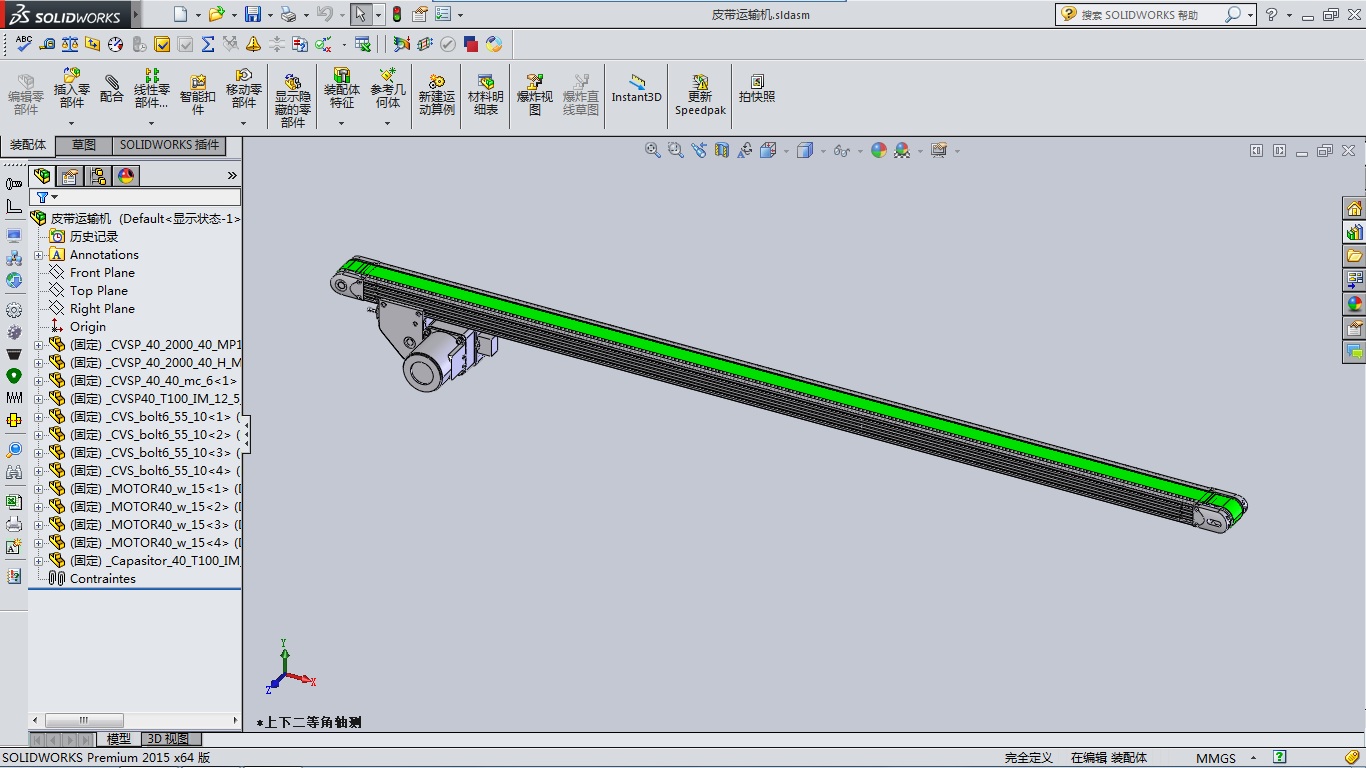Screen dimensions: 1366x768
Task: Click the Section View icon in viewport toolbar
Action: [722, 150]
